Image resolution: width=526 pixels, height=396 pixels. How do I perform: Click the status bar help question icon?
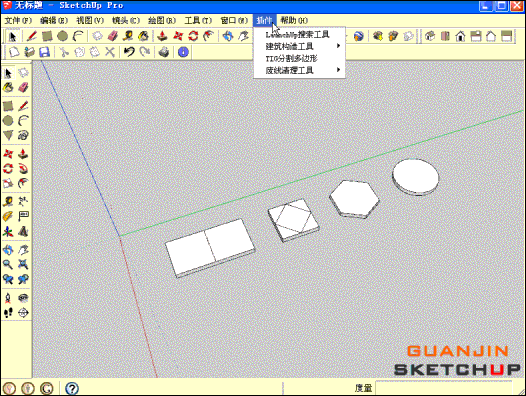(71, 388)
